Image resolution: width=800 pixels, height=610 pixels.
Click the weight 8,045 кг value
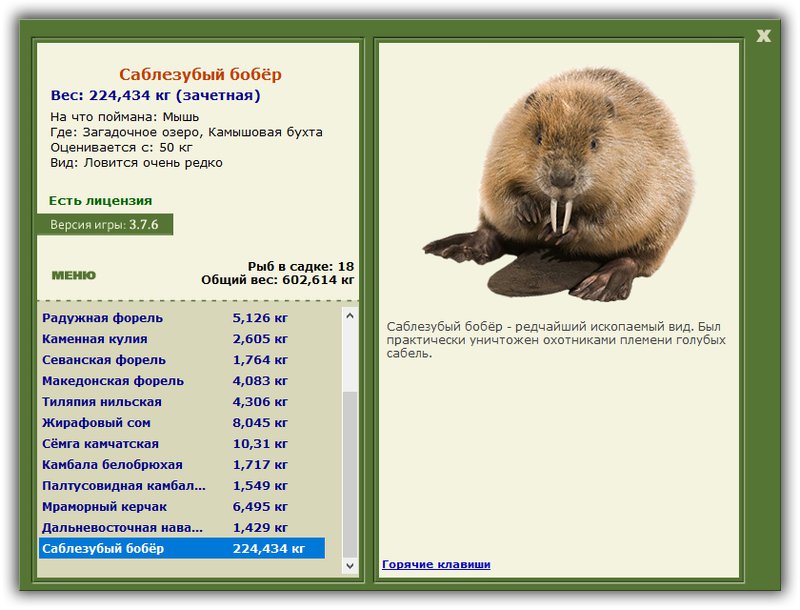click(x=260, y=422)
